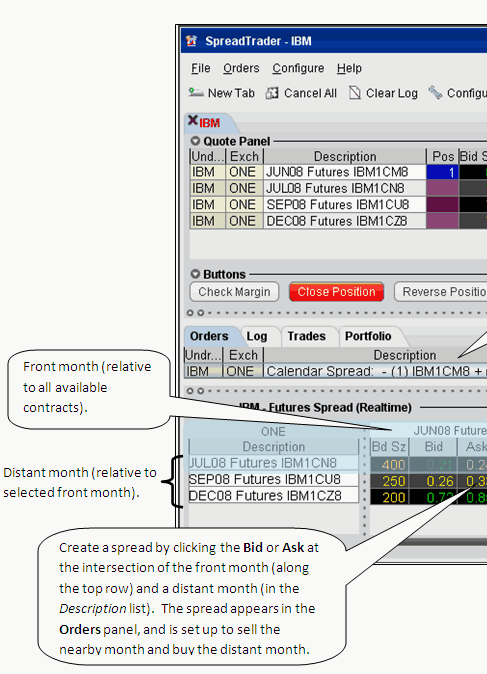The image size is (487, 674).
Task: Click the New Tab icon
Action: [196, 92]
